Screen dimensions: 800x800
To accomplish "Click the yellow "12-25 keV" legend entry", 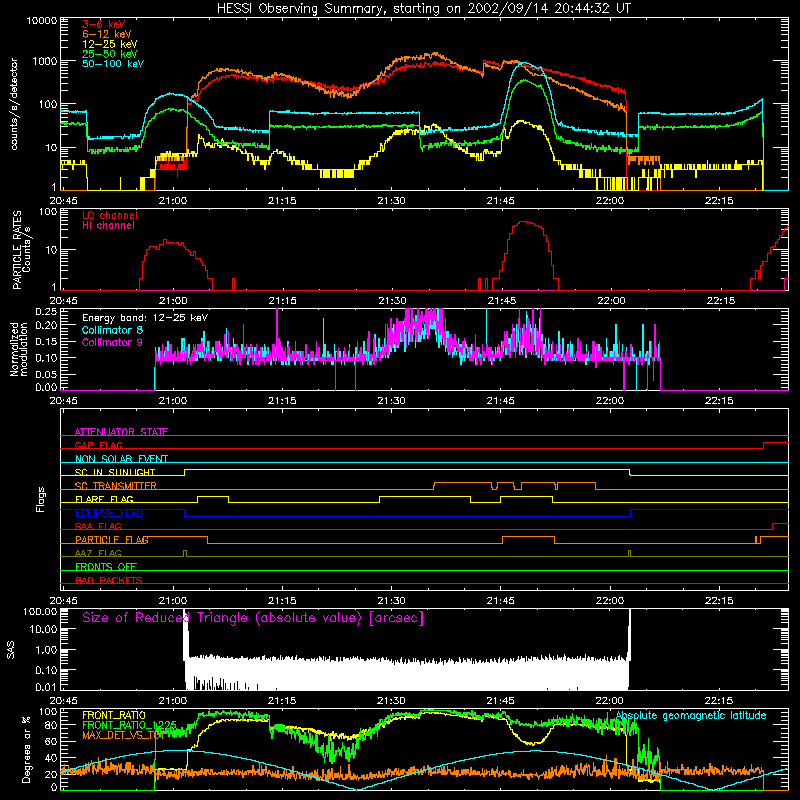I will 110,44.
